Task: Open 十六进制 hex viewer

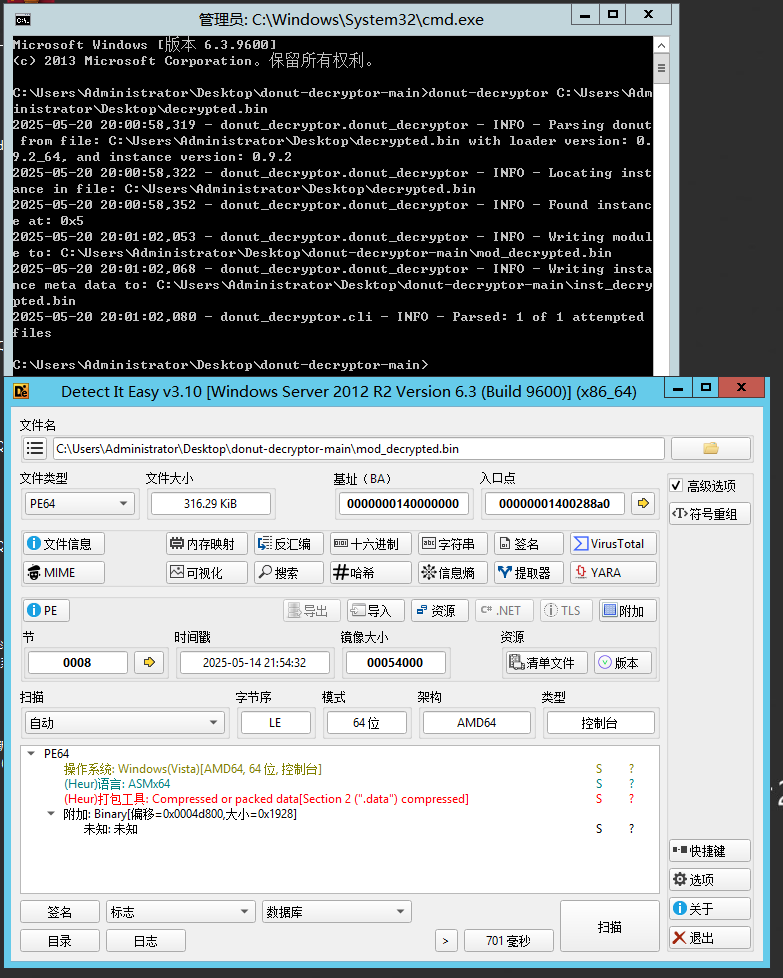Action: [x=371, y=544]
